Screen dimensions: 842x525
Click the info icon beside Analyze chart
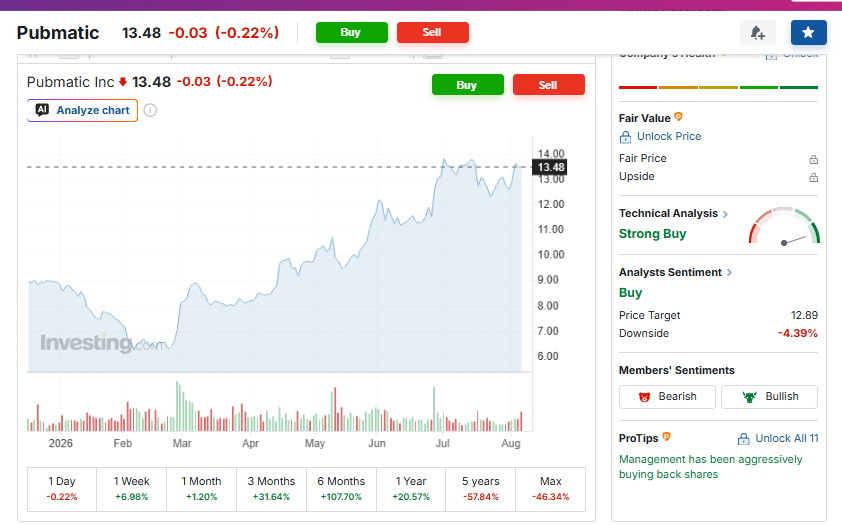tap(150, 111)
